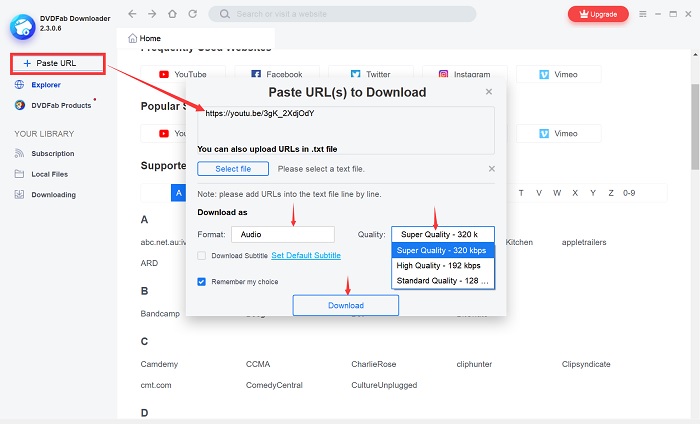Open the Format dropdown set to Audio
Screen dimensions: 700x424
[281, 234]
